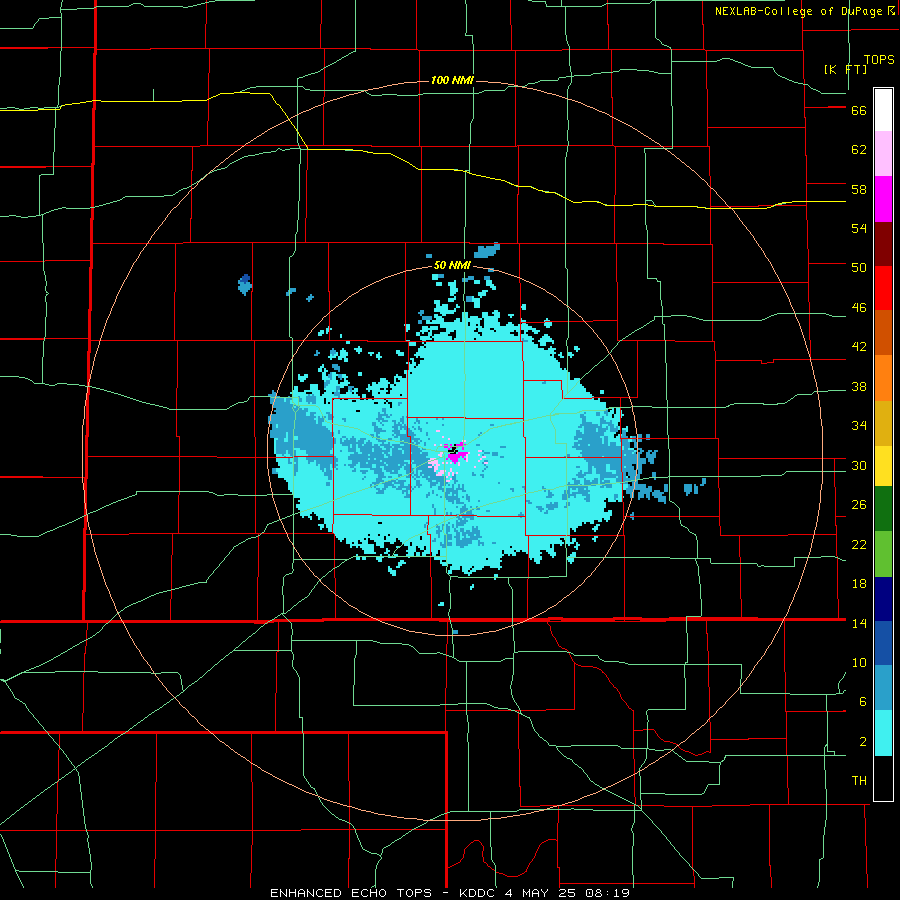Click the bright orange legend swatch
The image size is (900, 900).
coord(883,378)
